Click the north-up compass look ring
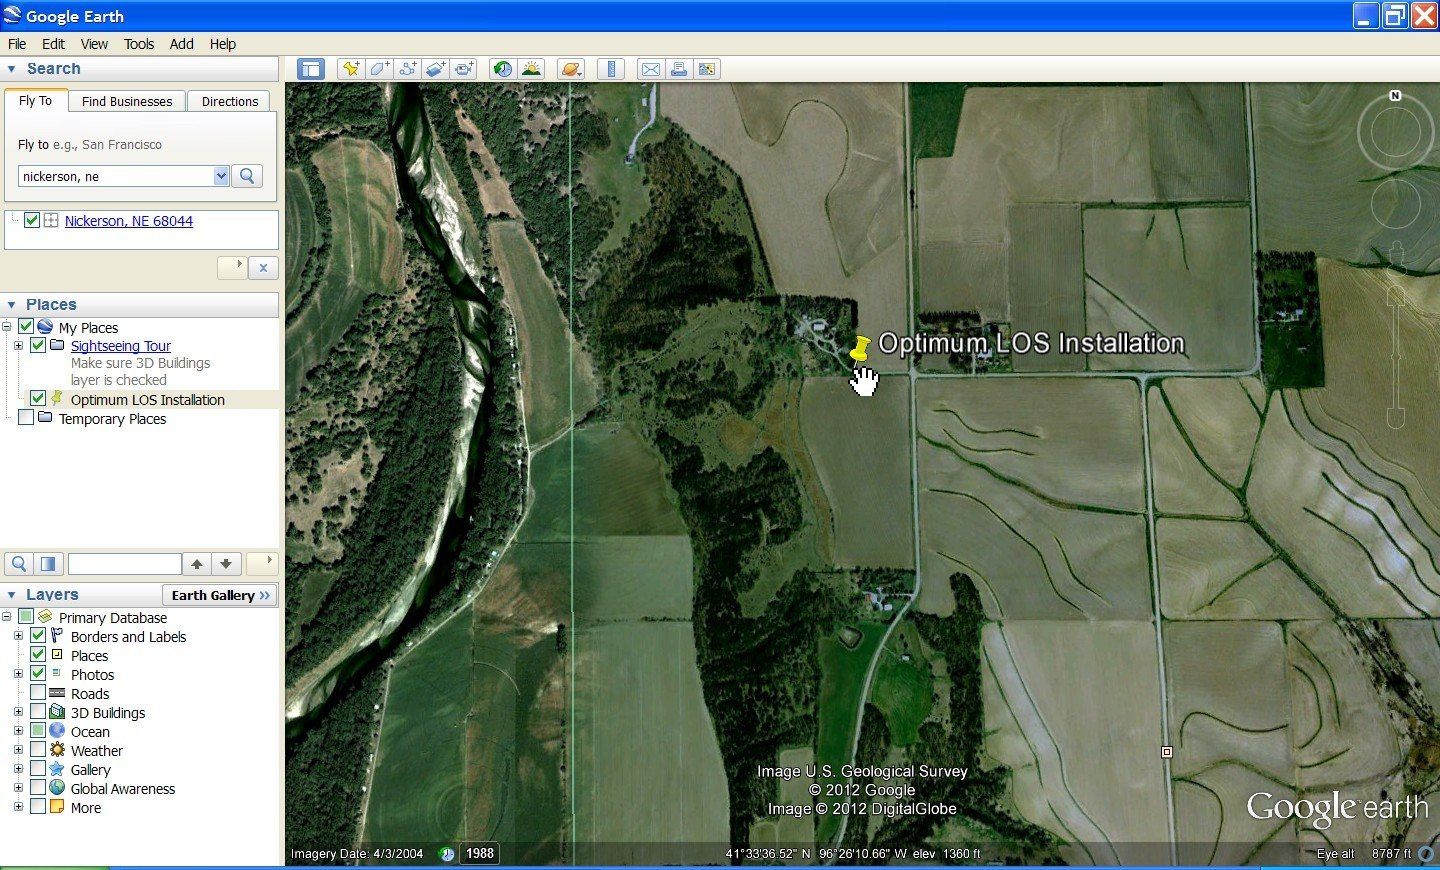The width and height of the screenshot is (1440, 870). 1395,131
